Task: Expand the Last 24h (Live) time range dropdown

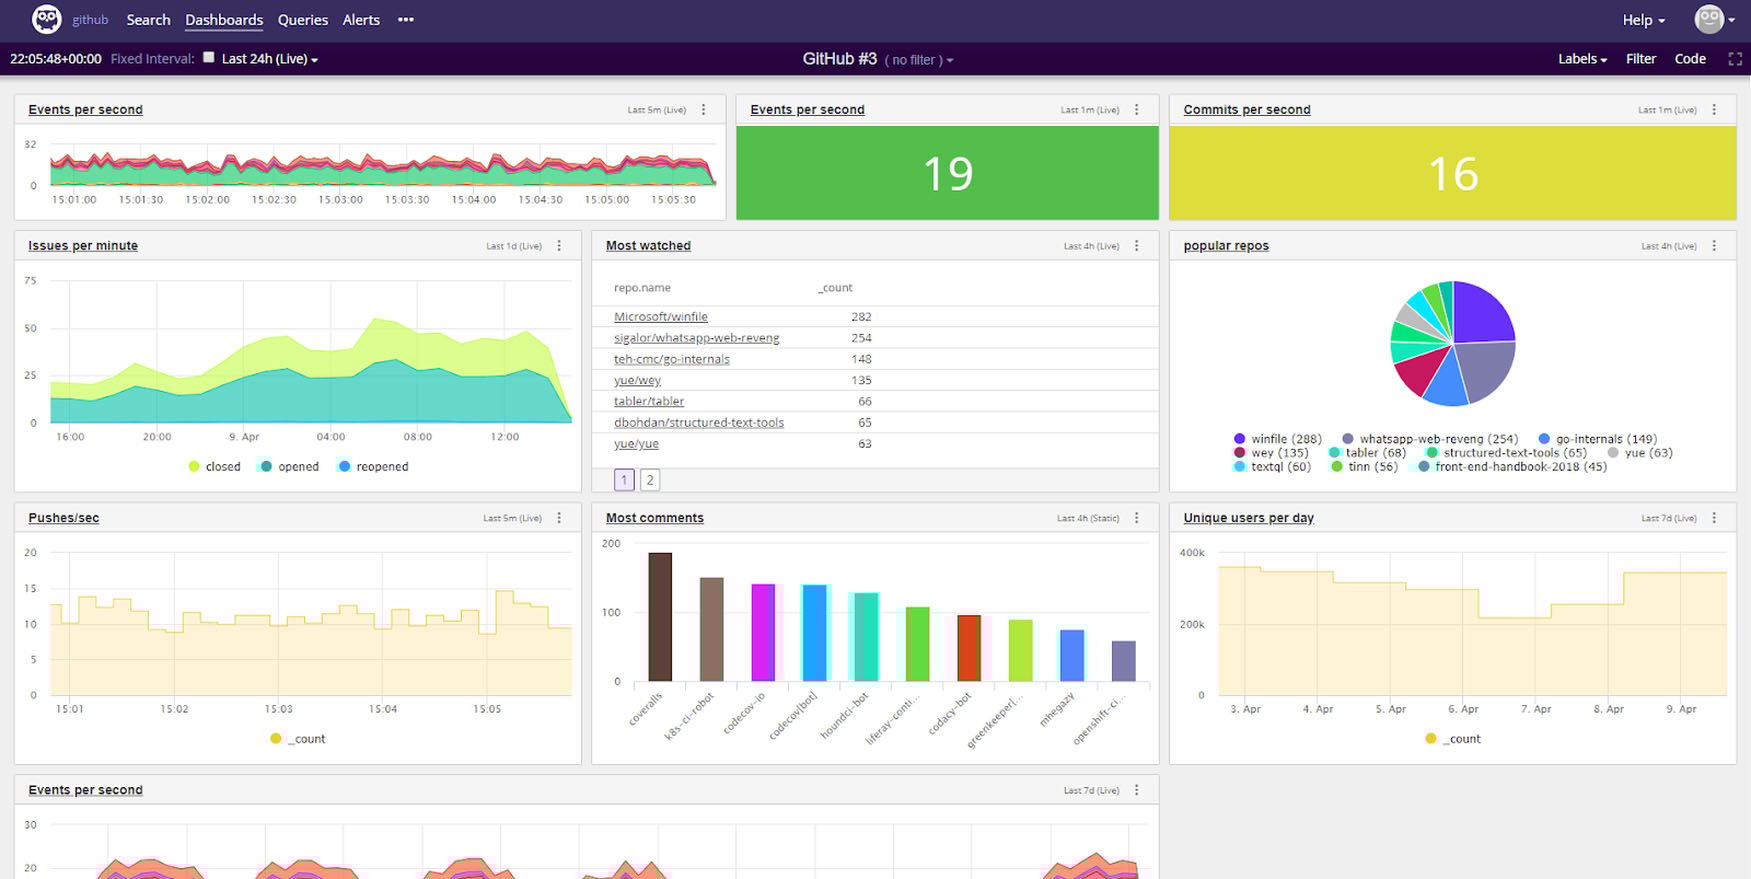Action: 269,59
